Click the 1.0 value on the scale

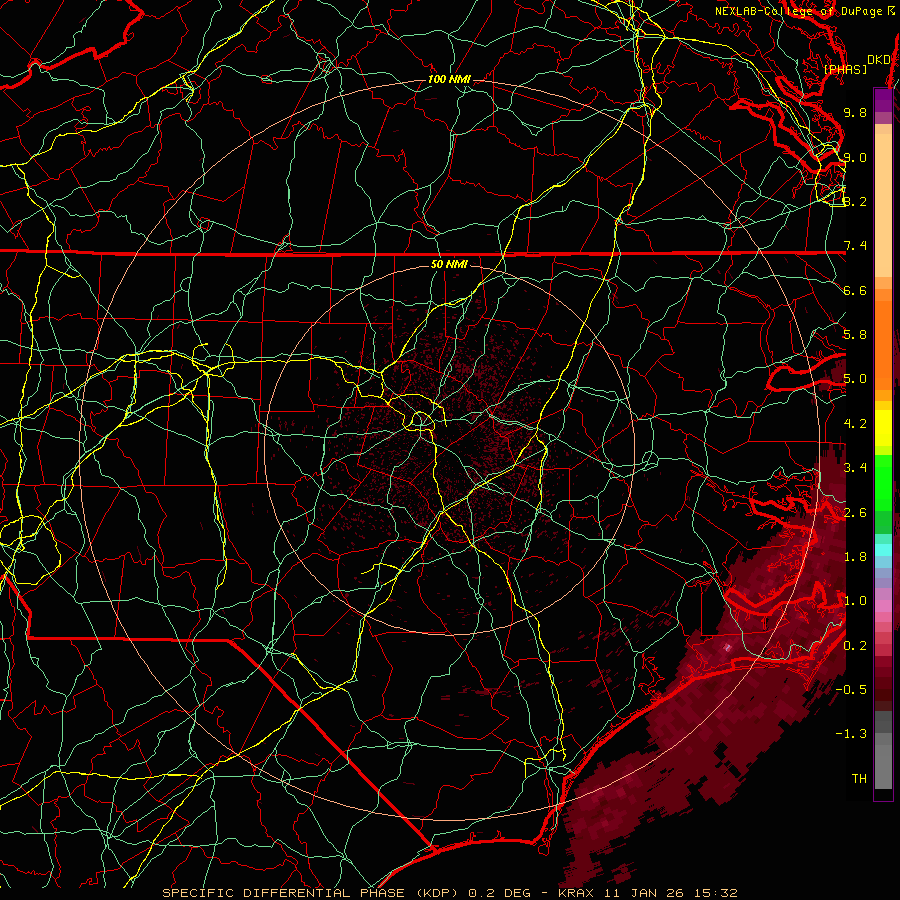click(855, 601)
